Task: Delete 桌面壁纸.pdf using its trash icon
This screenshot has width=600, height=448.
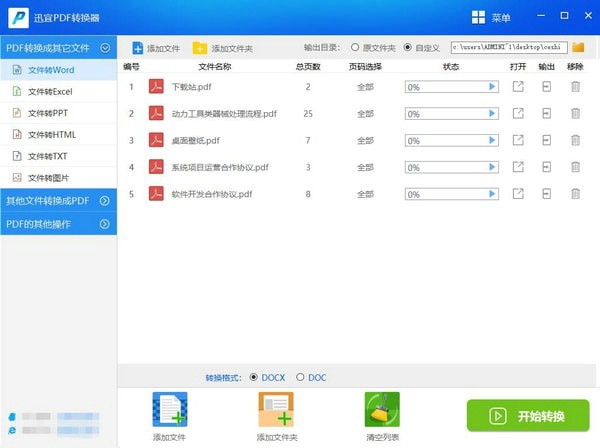Action: coord(575,140)
